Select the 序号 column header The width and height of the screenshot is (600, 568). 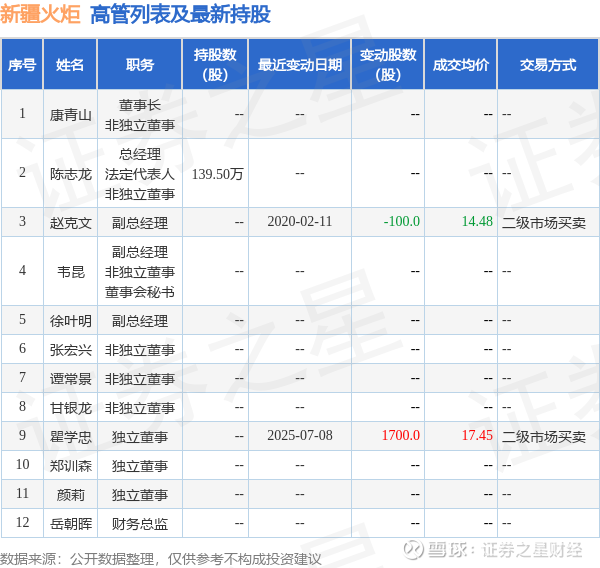pos(22,65)
